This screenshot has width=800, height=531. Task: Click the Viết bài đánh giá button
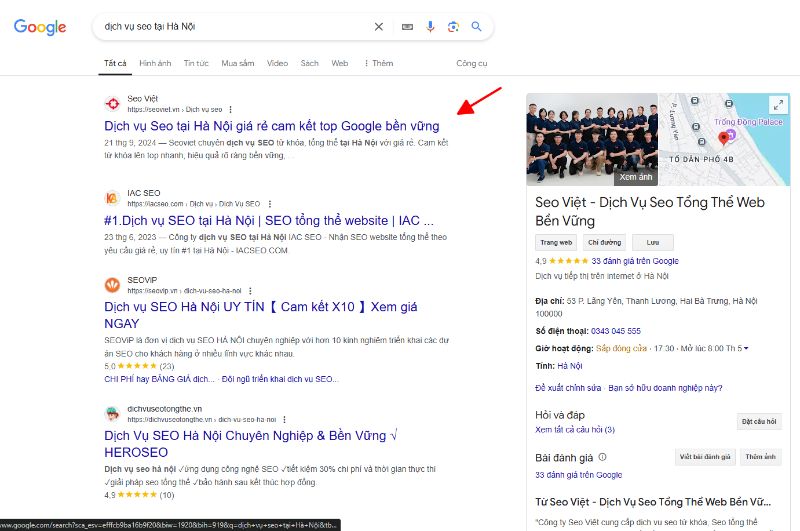705,457
